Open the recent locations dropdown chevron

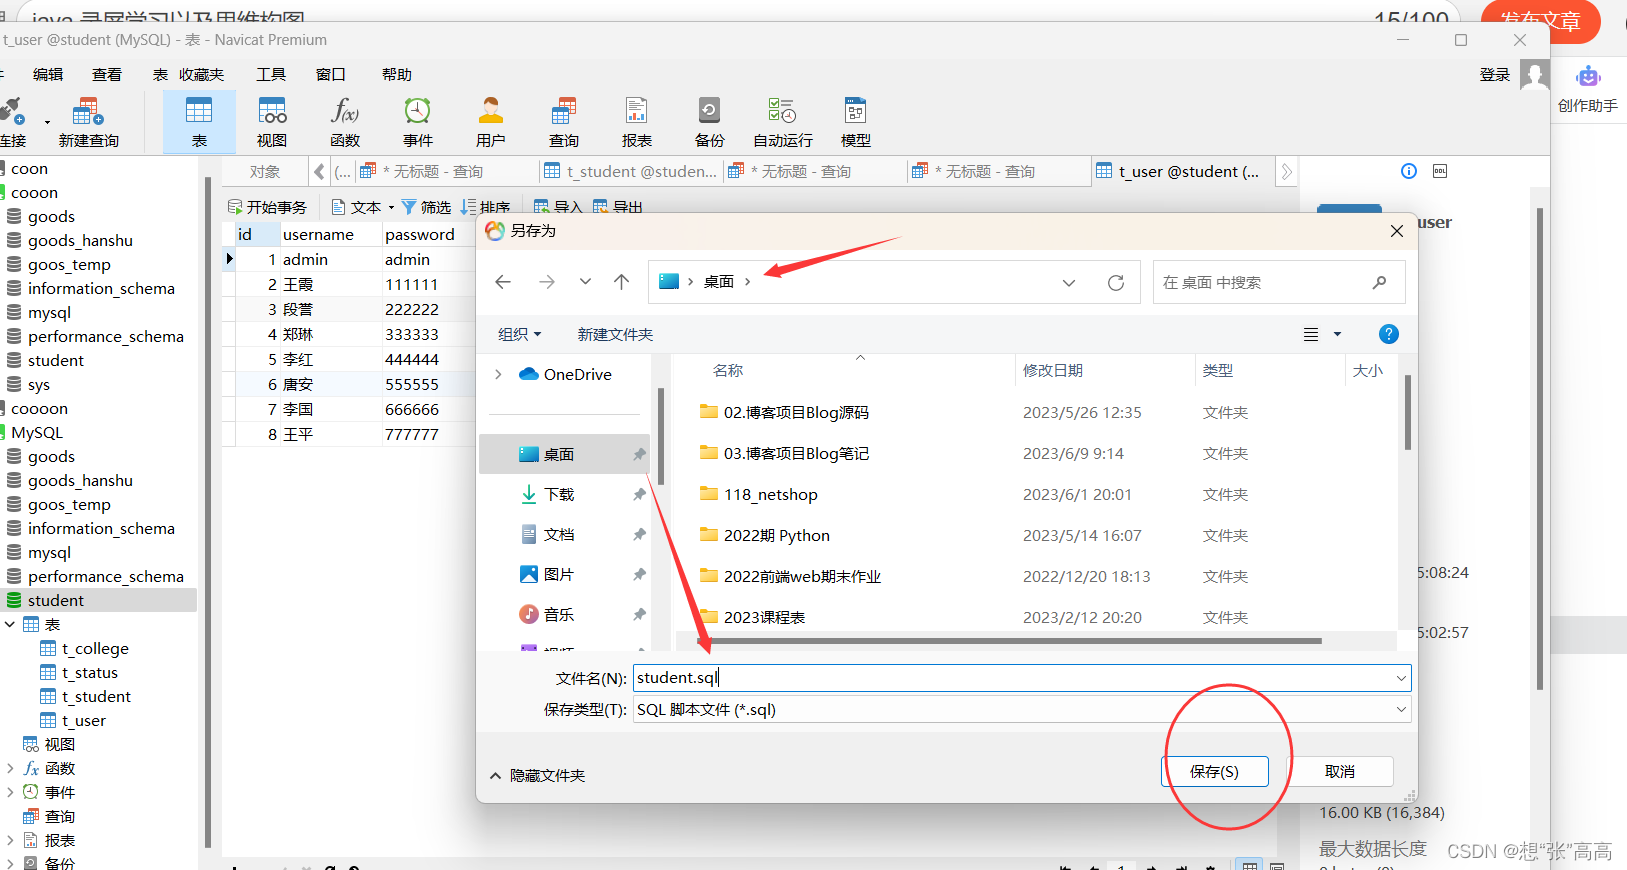pyautogui.click(x=585, y=282)
